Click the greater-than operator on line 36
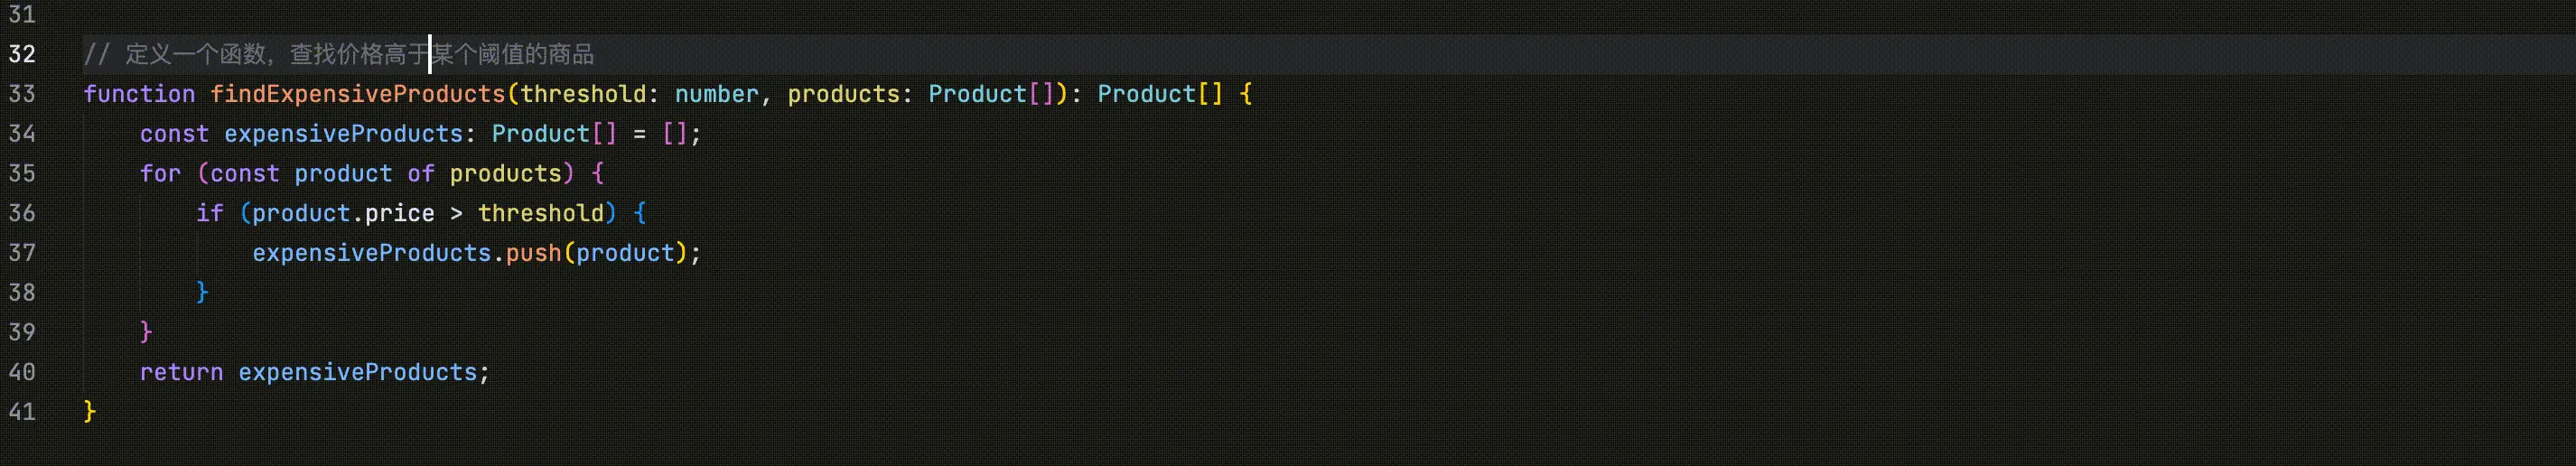 (456, 213)
